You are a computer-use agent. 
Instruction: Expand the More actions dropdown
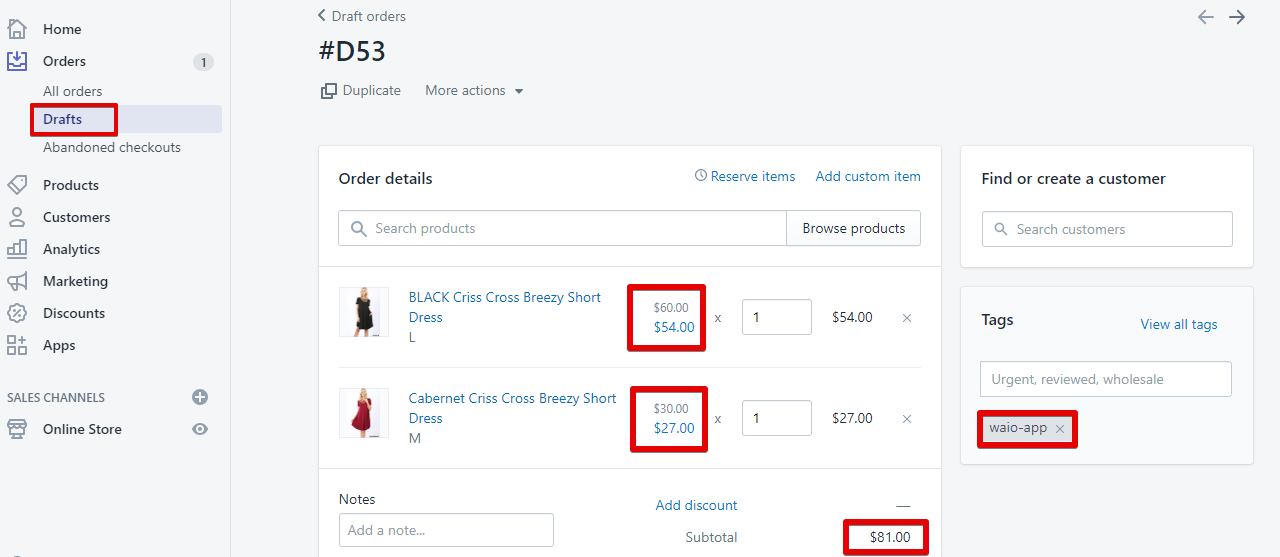[474, 90]
